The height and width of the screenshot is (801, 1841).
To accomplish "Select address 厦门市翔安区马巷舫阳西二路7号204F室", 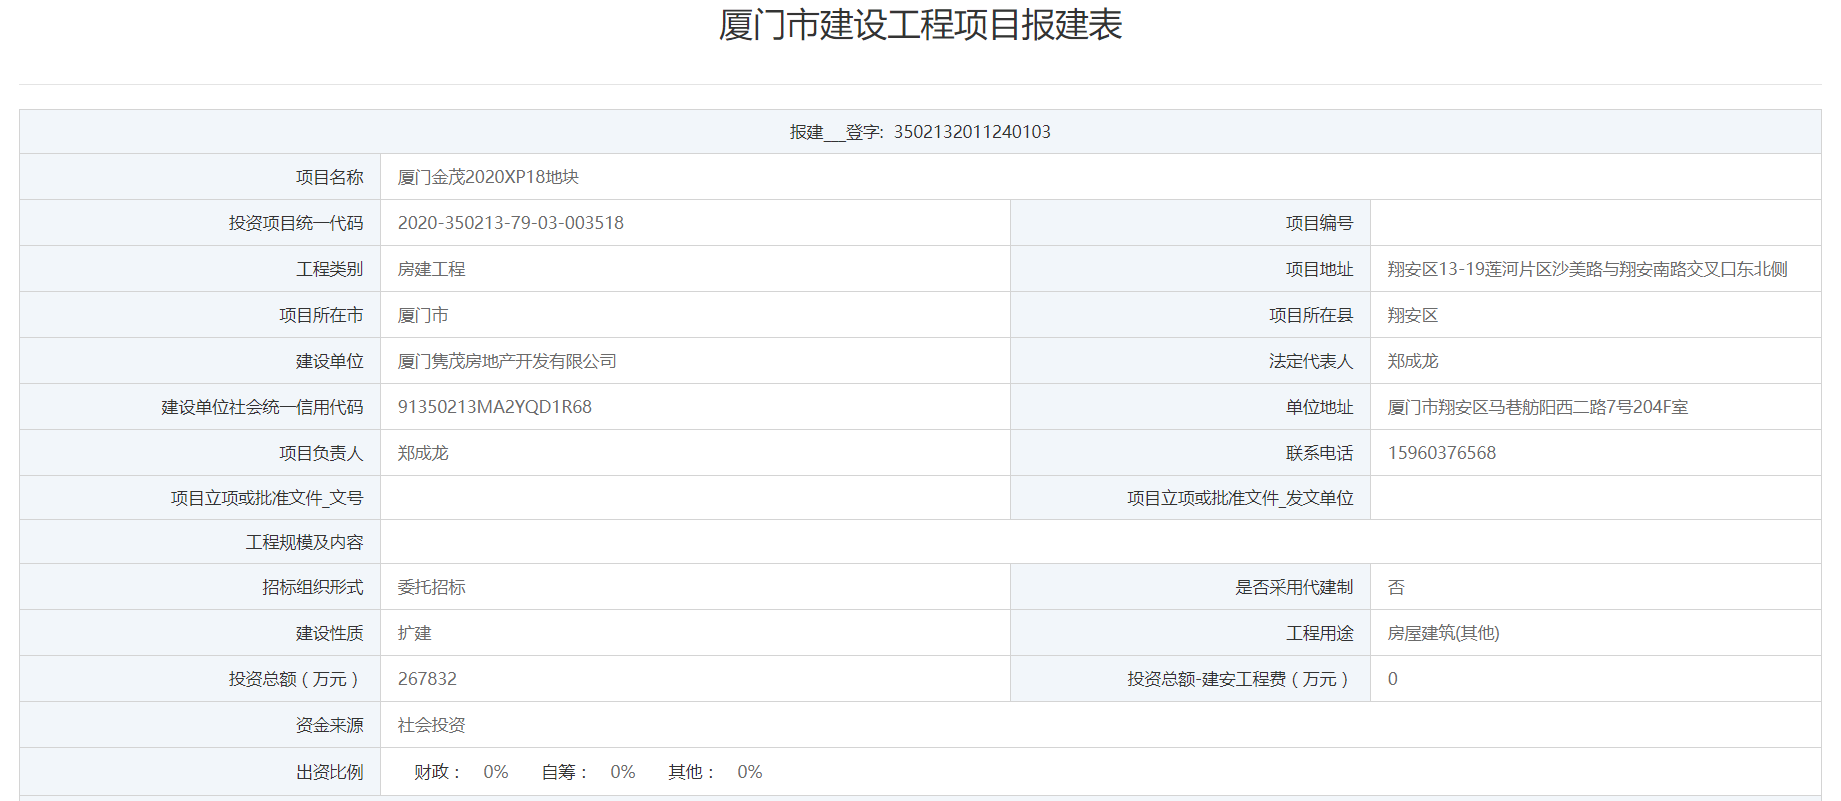I will click(1538, 407).
